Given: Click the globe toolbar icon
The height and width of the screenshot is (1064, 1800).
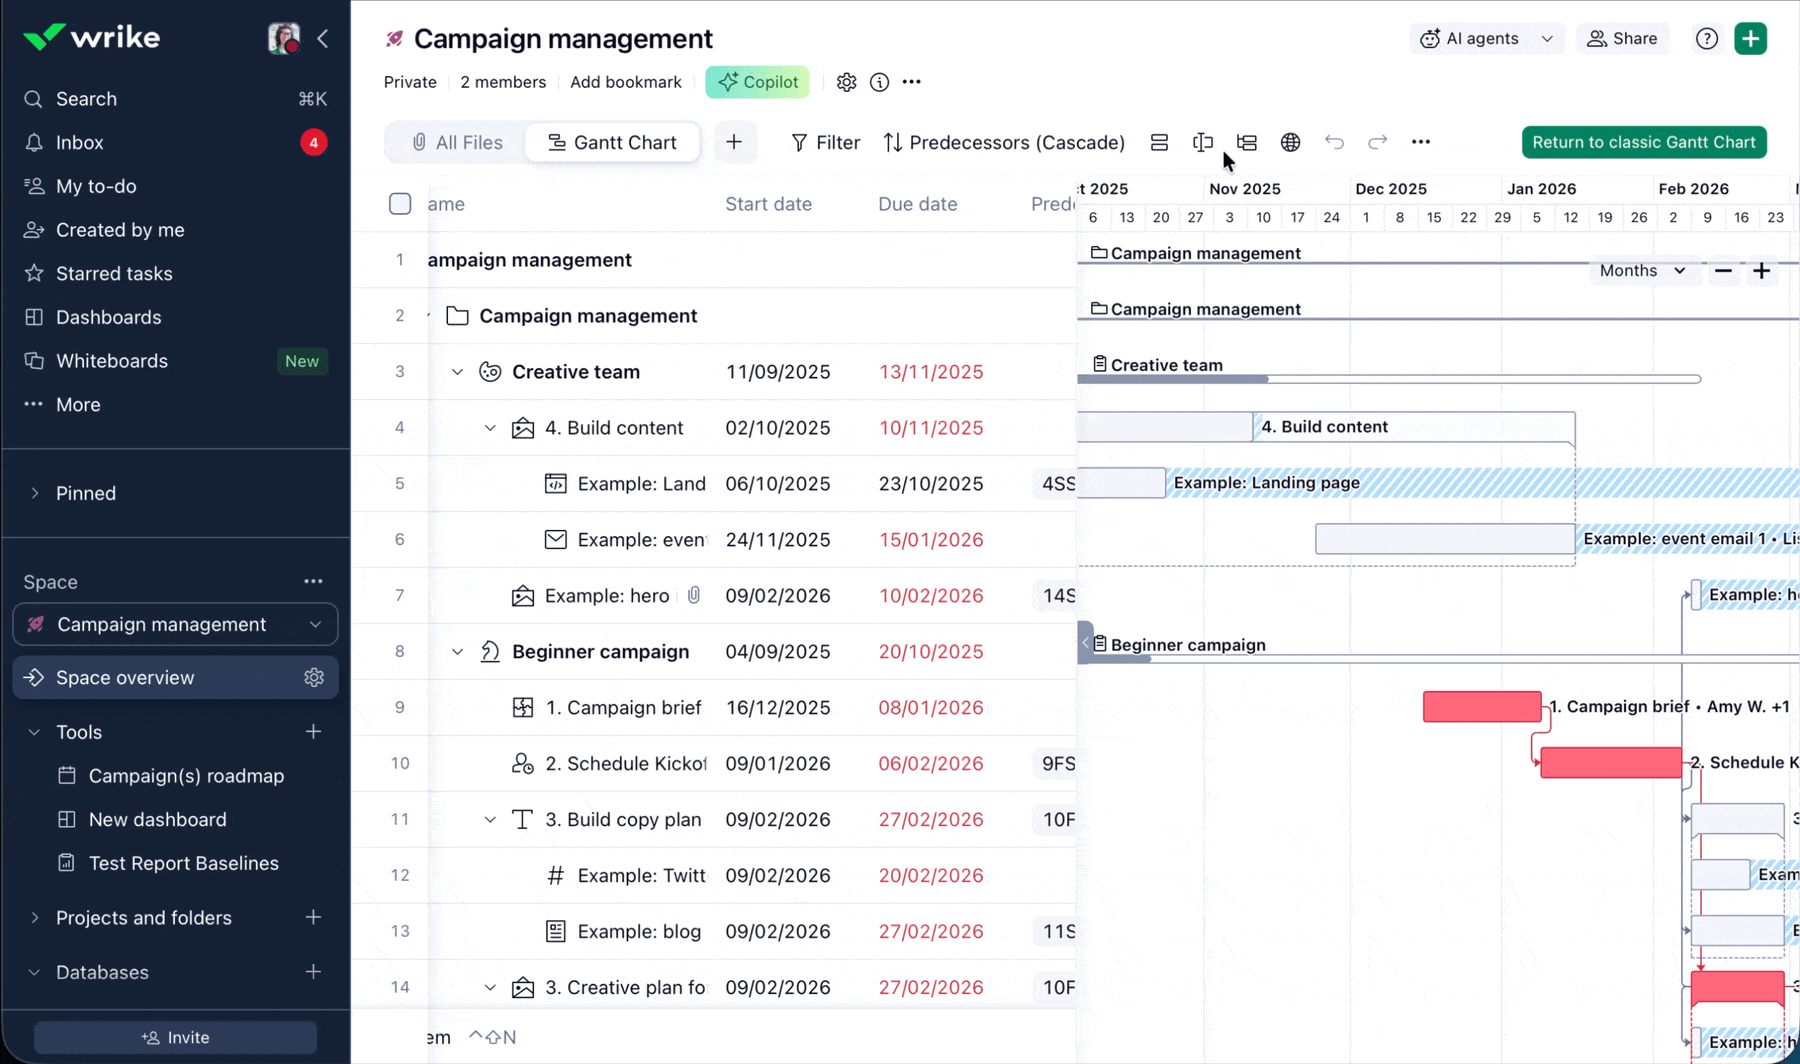Looking at the screenshot, I should pos(1291,143).
